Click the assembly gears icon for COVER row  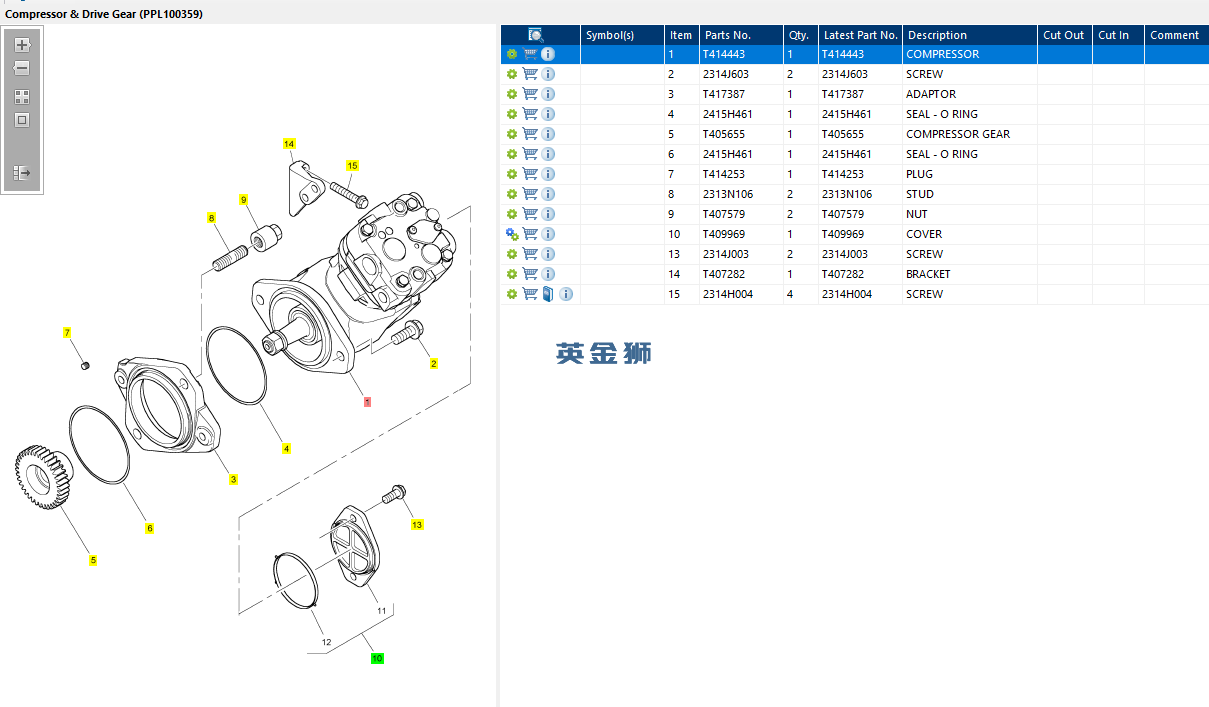point(512,234)
